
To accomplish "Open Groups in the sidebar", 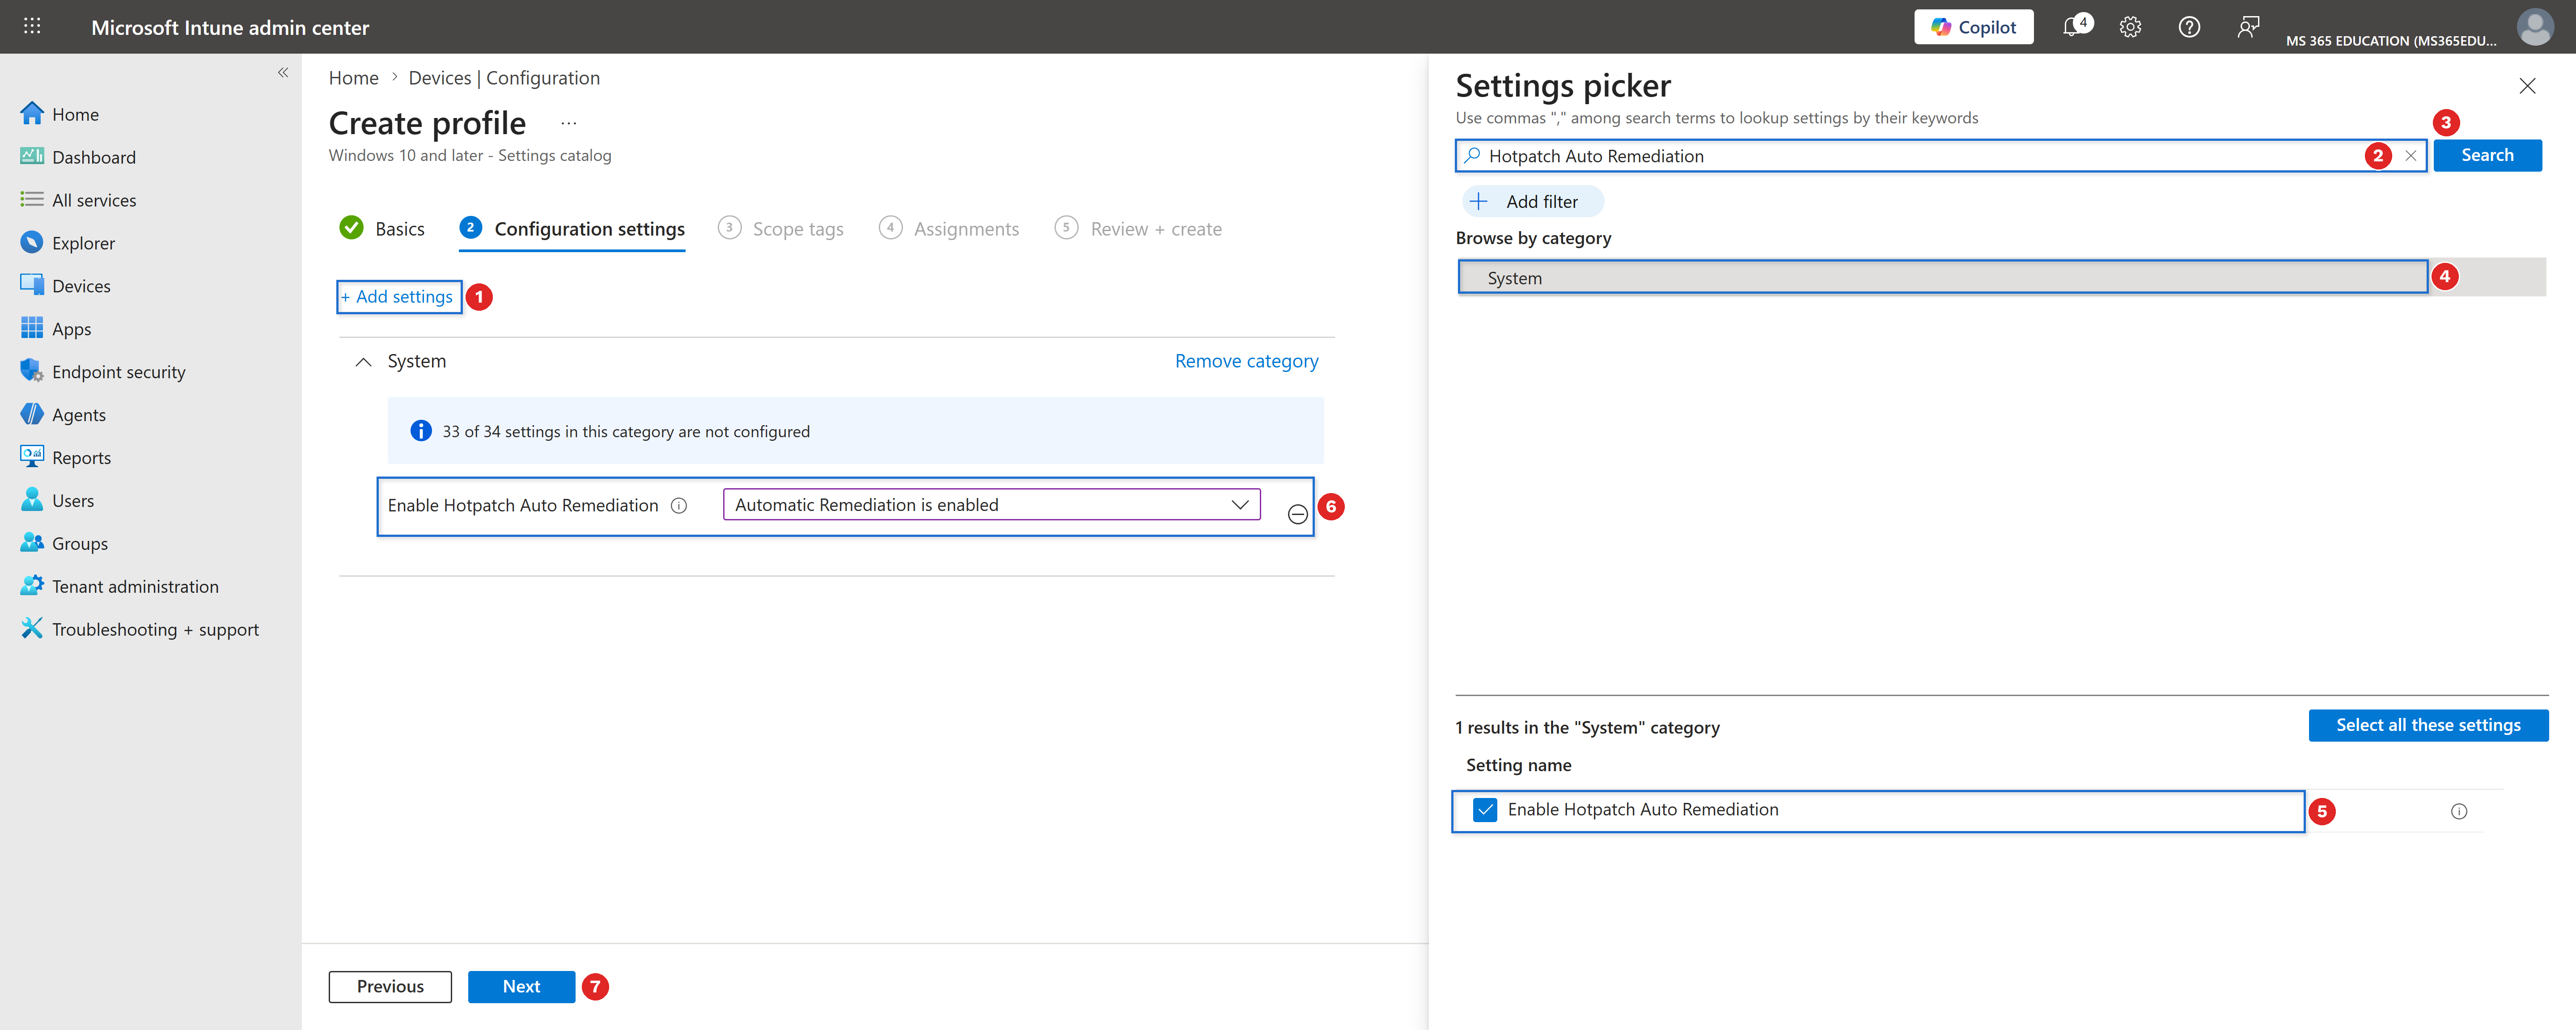I will (x=64, y=544).
